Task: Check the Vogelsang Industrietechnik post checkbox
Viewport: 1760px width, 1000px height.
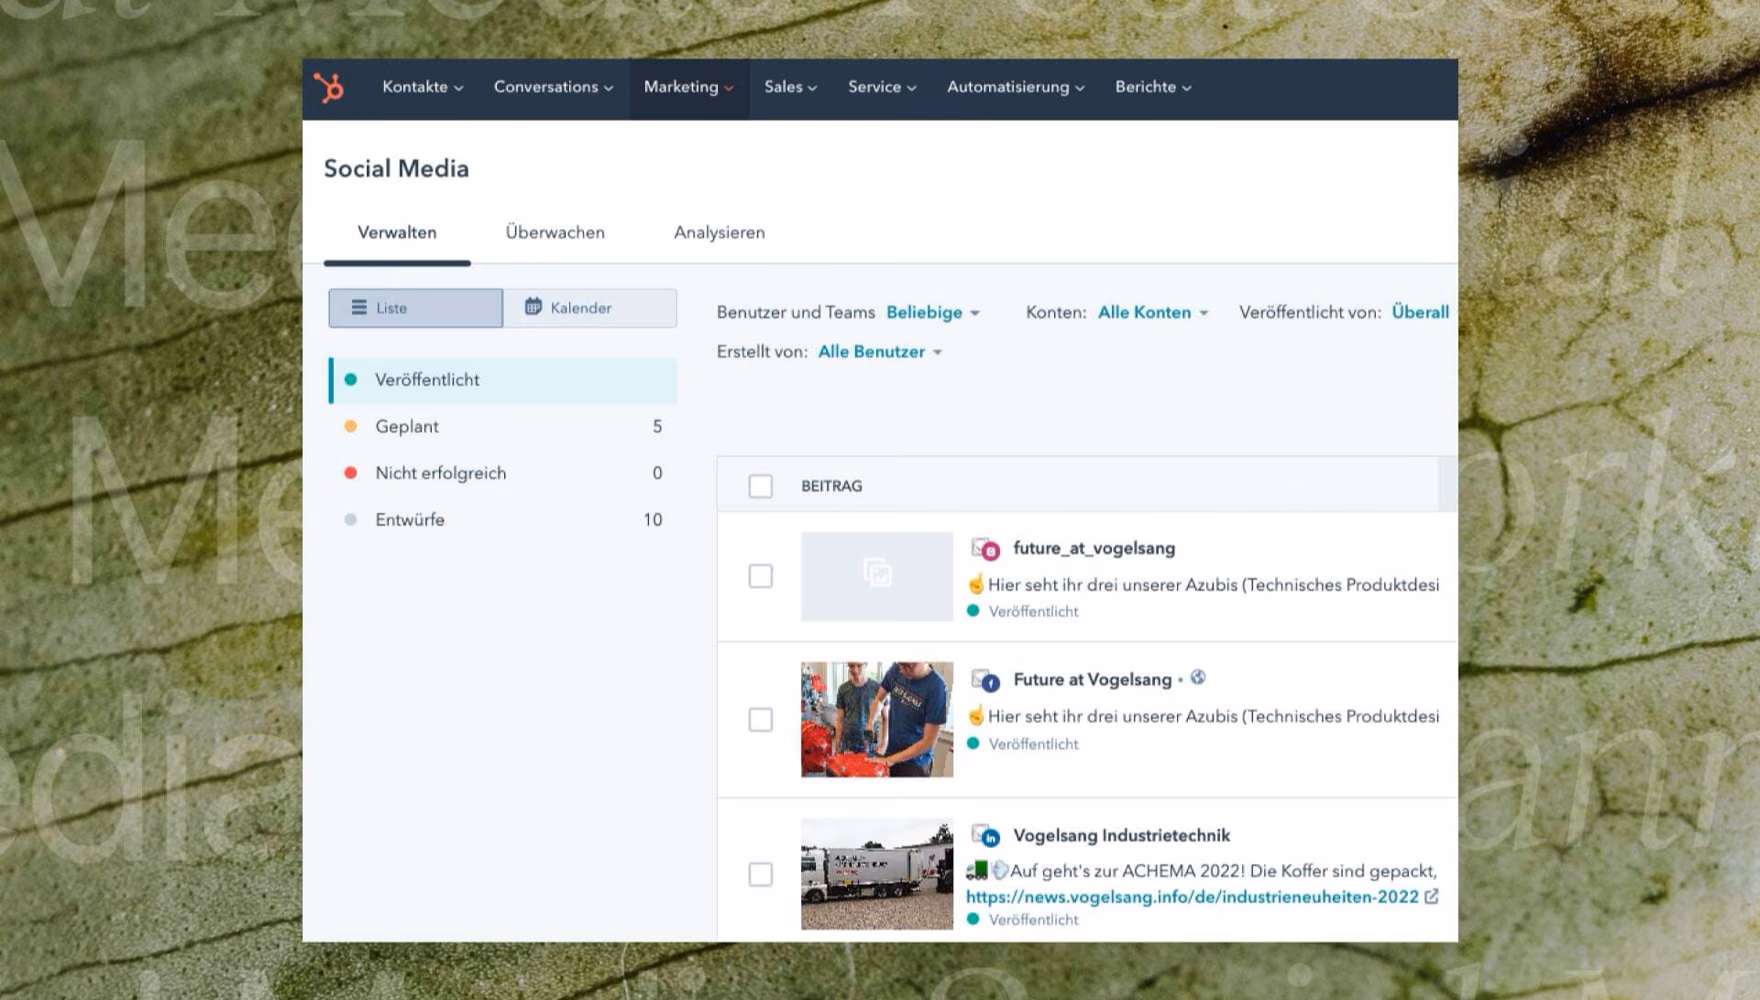Action: [x=761, y=874]
